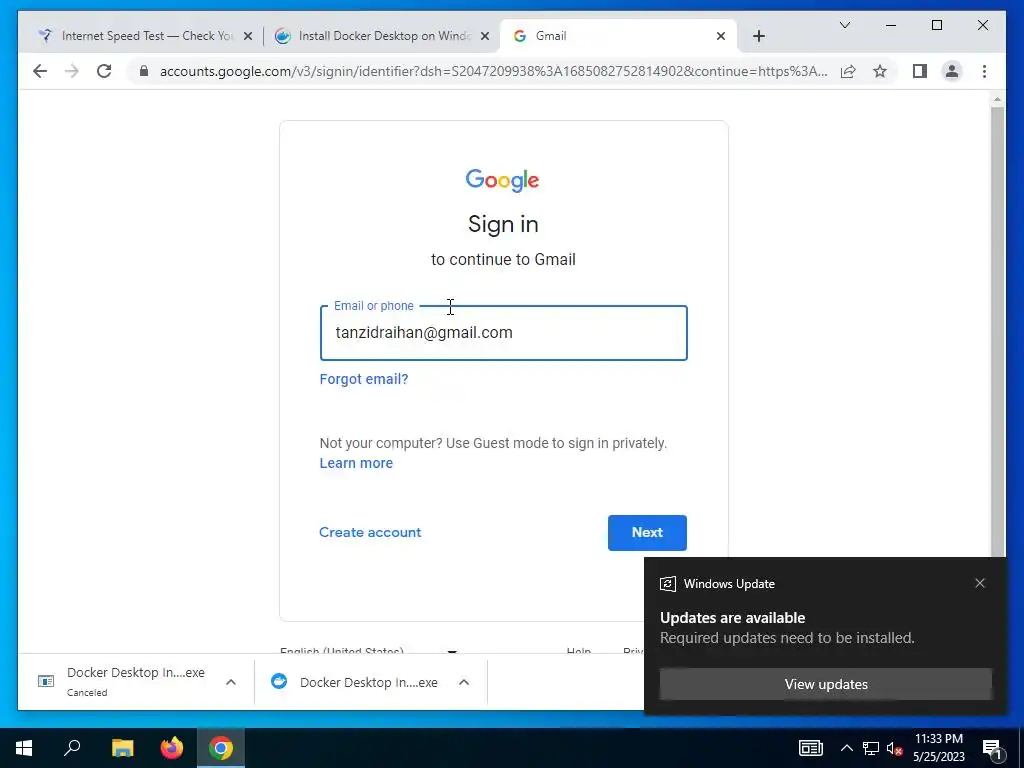This screenshot has height=768, width=1024.
Task: Click the Chrome taskbar icon
Action: 221,748
